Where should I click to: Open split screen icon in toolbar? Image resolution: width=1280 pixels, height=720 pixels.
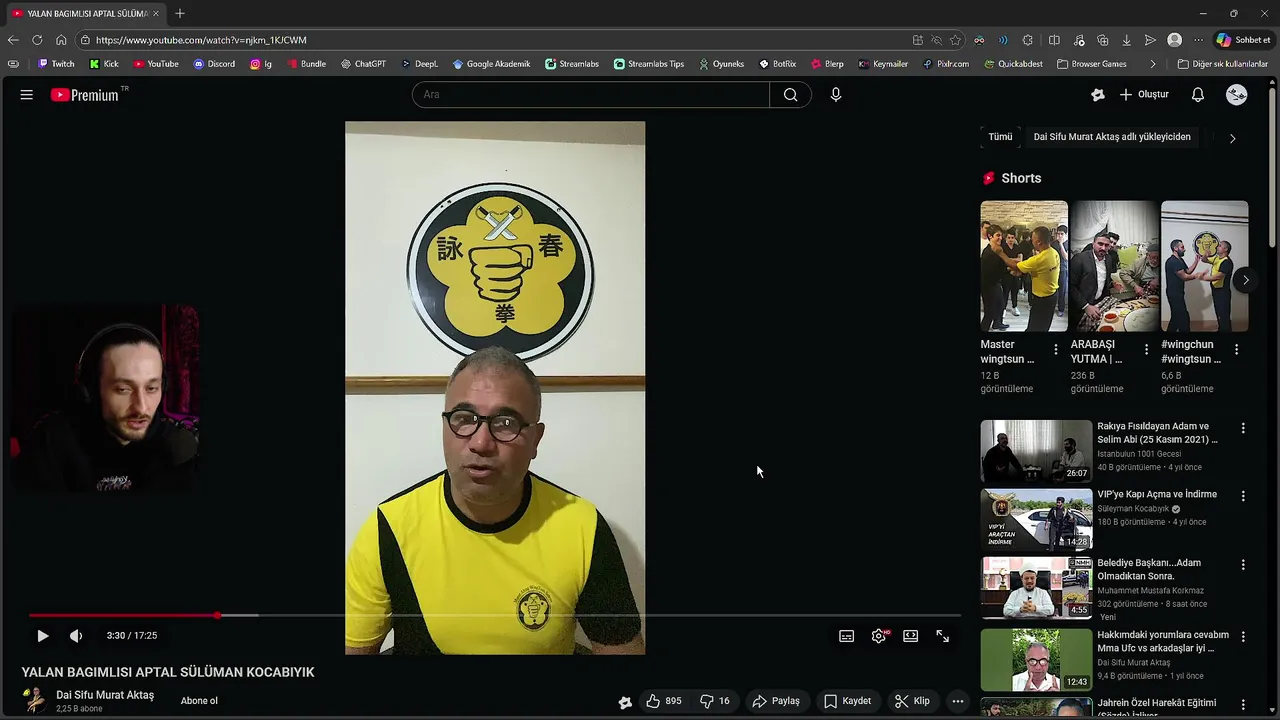(x=1054, y=40)
